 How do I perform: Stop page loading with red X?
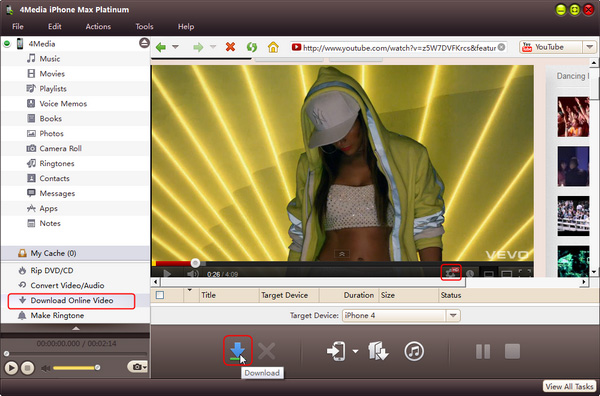[x=230, y=47]
